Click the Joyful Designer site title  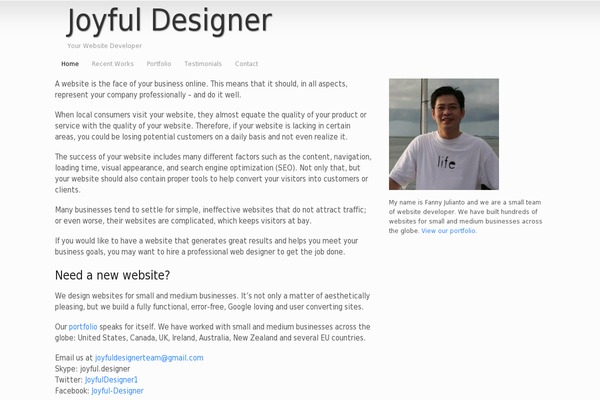pos(169,21)
